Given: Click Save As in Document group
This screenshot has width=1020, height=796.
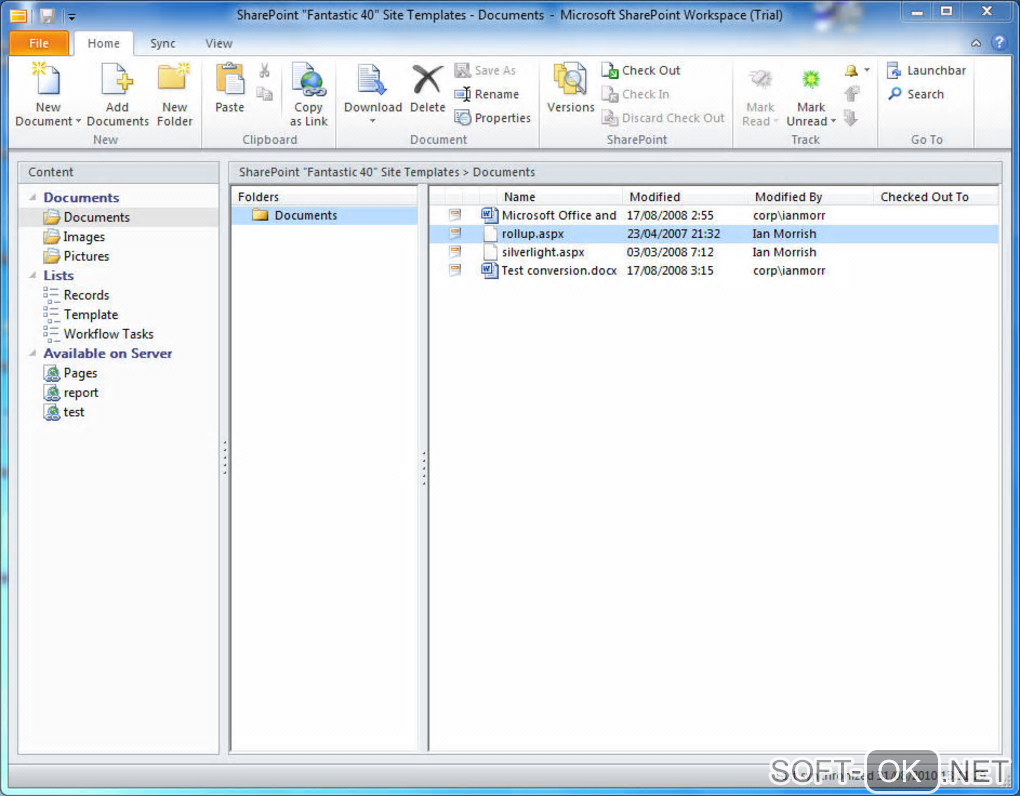Looking at the screenshot, I should point(485,70).
